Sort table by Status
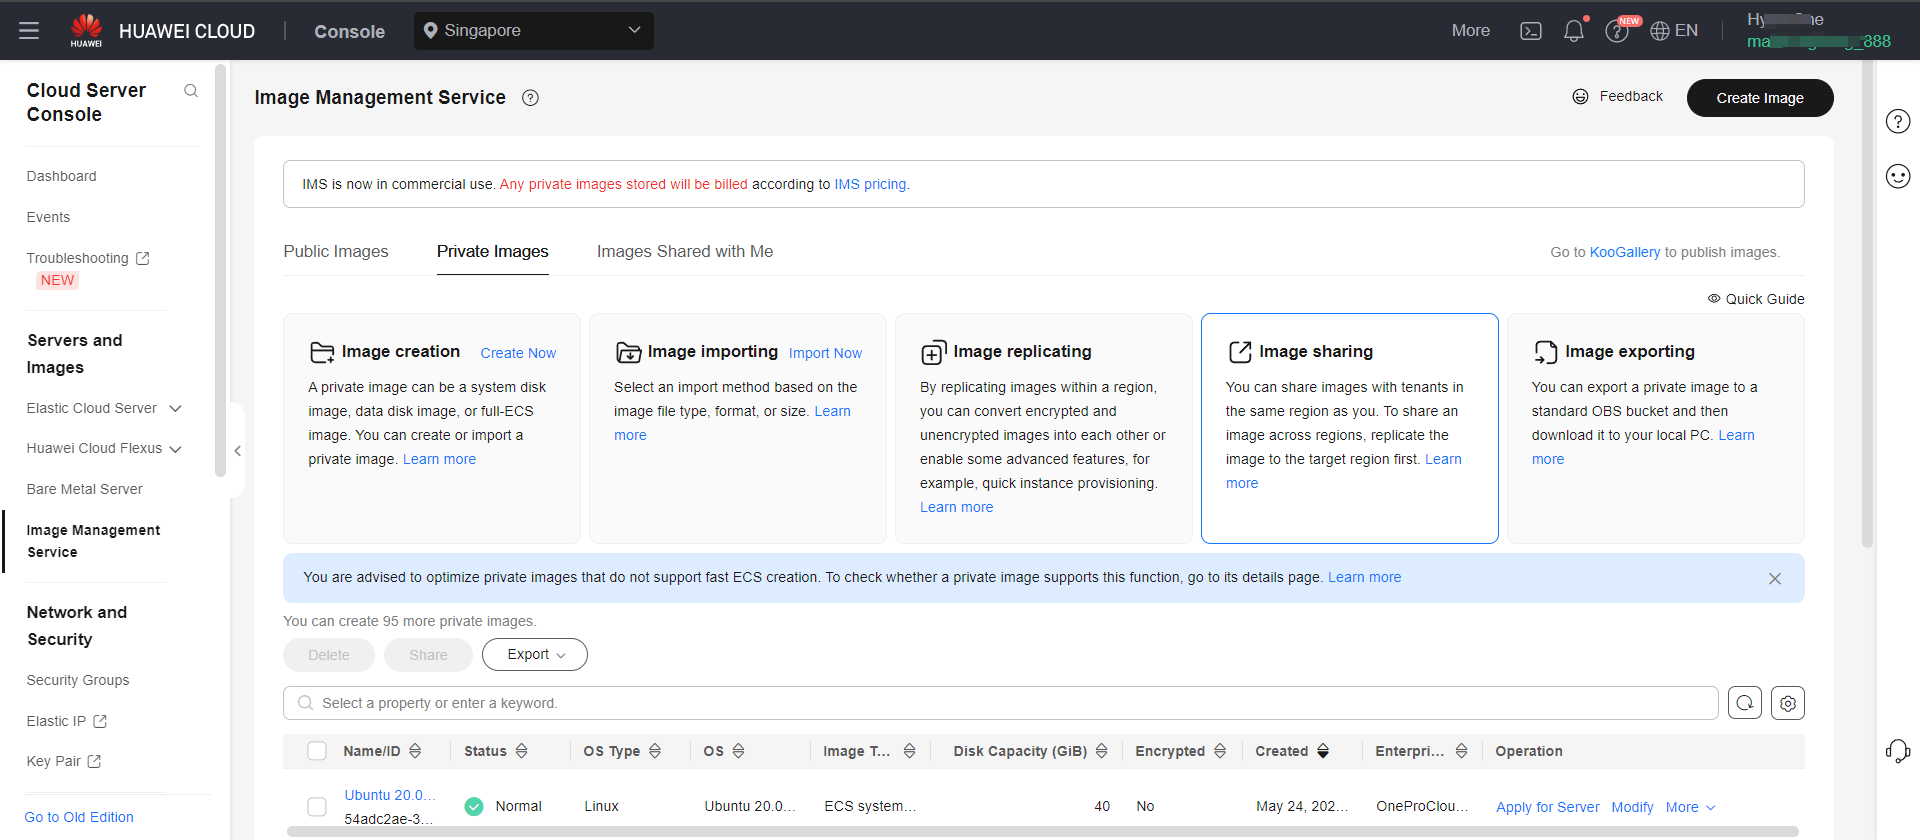Screen dimensions: 1920x840 point(521,751)
